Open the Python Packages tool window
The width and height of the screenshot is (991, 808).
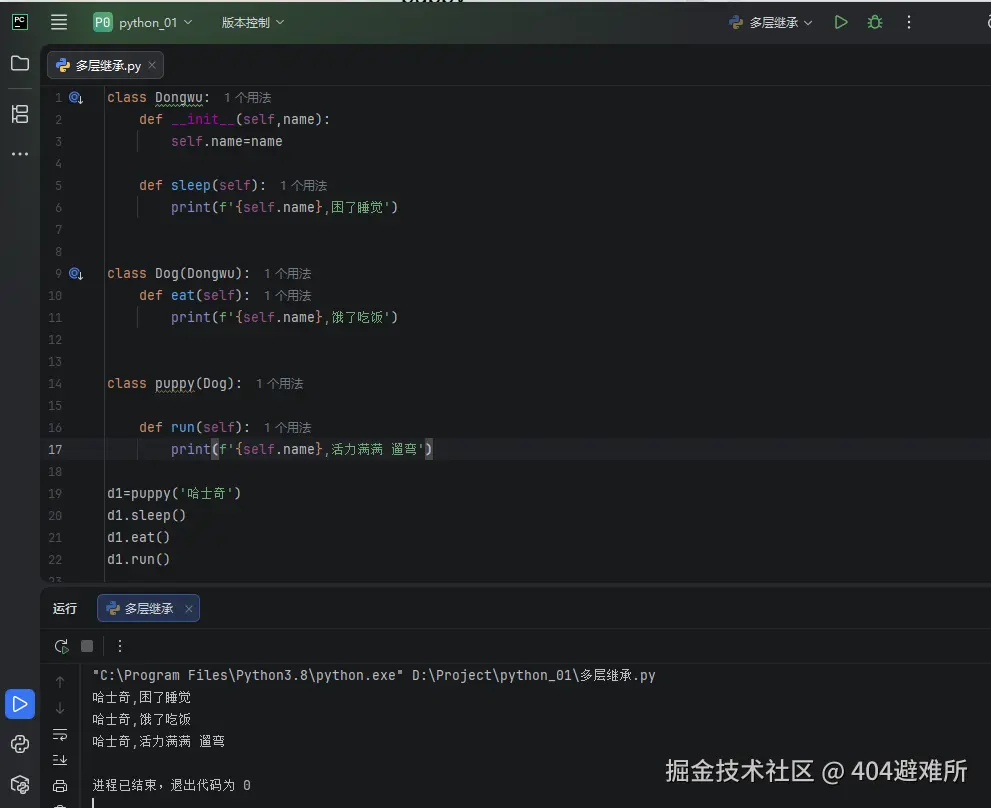click(x=20, y=785)
